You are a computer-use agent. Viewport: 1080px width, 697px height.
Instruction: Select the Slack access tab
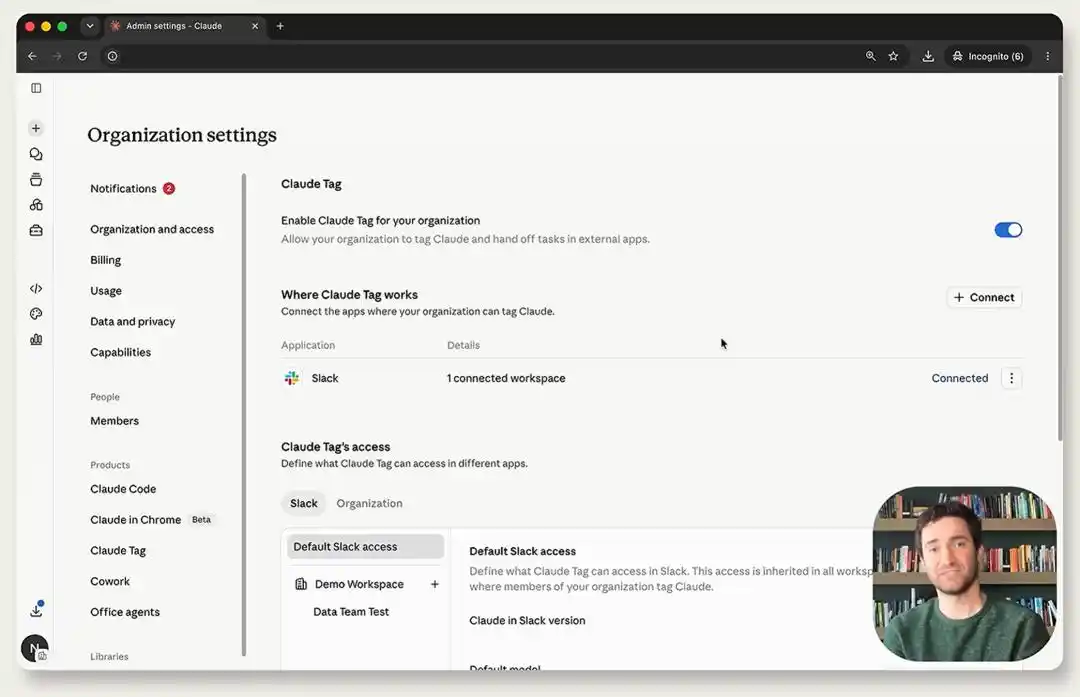[304, 503]
